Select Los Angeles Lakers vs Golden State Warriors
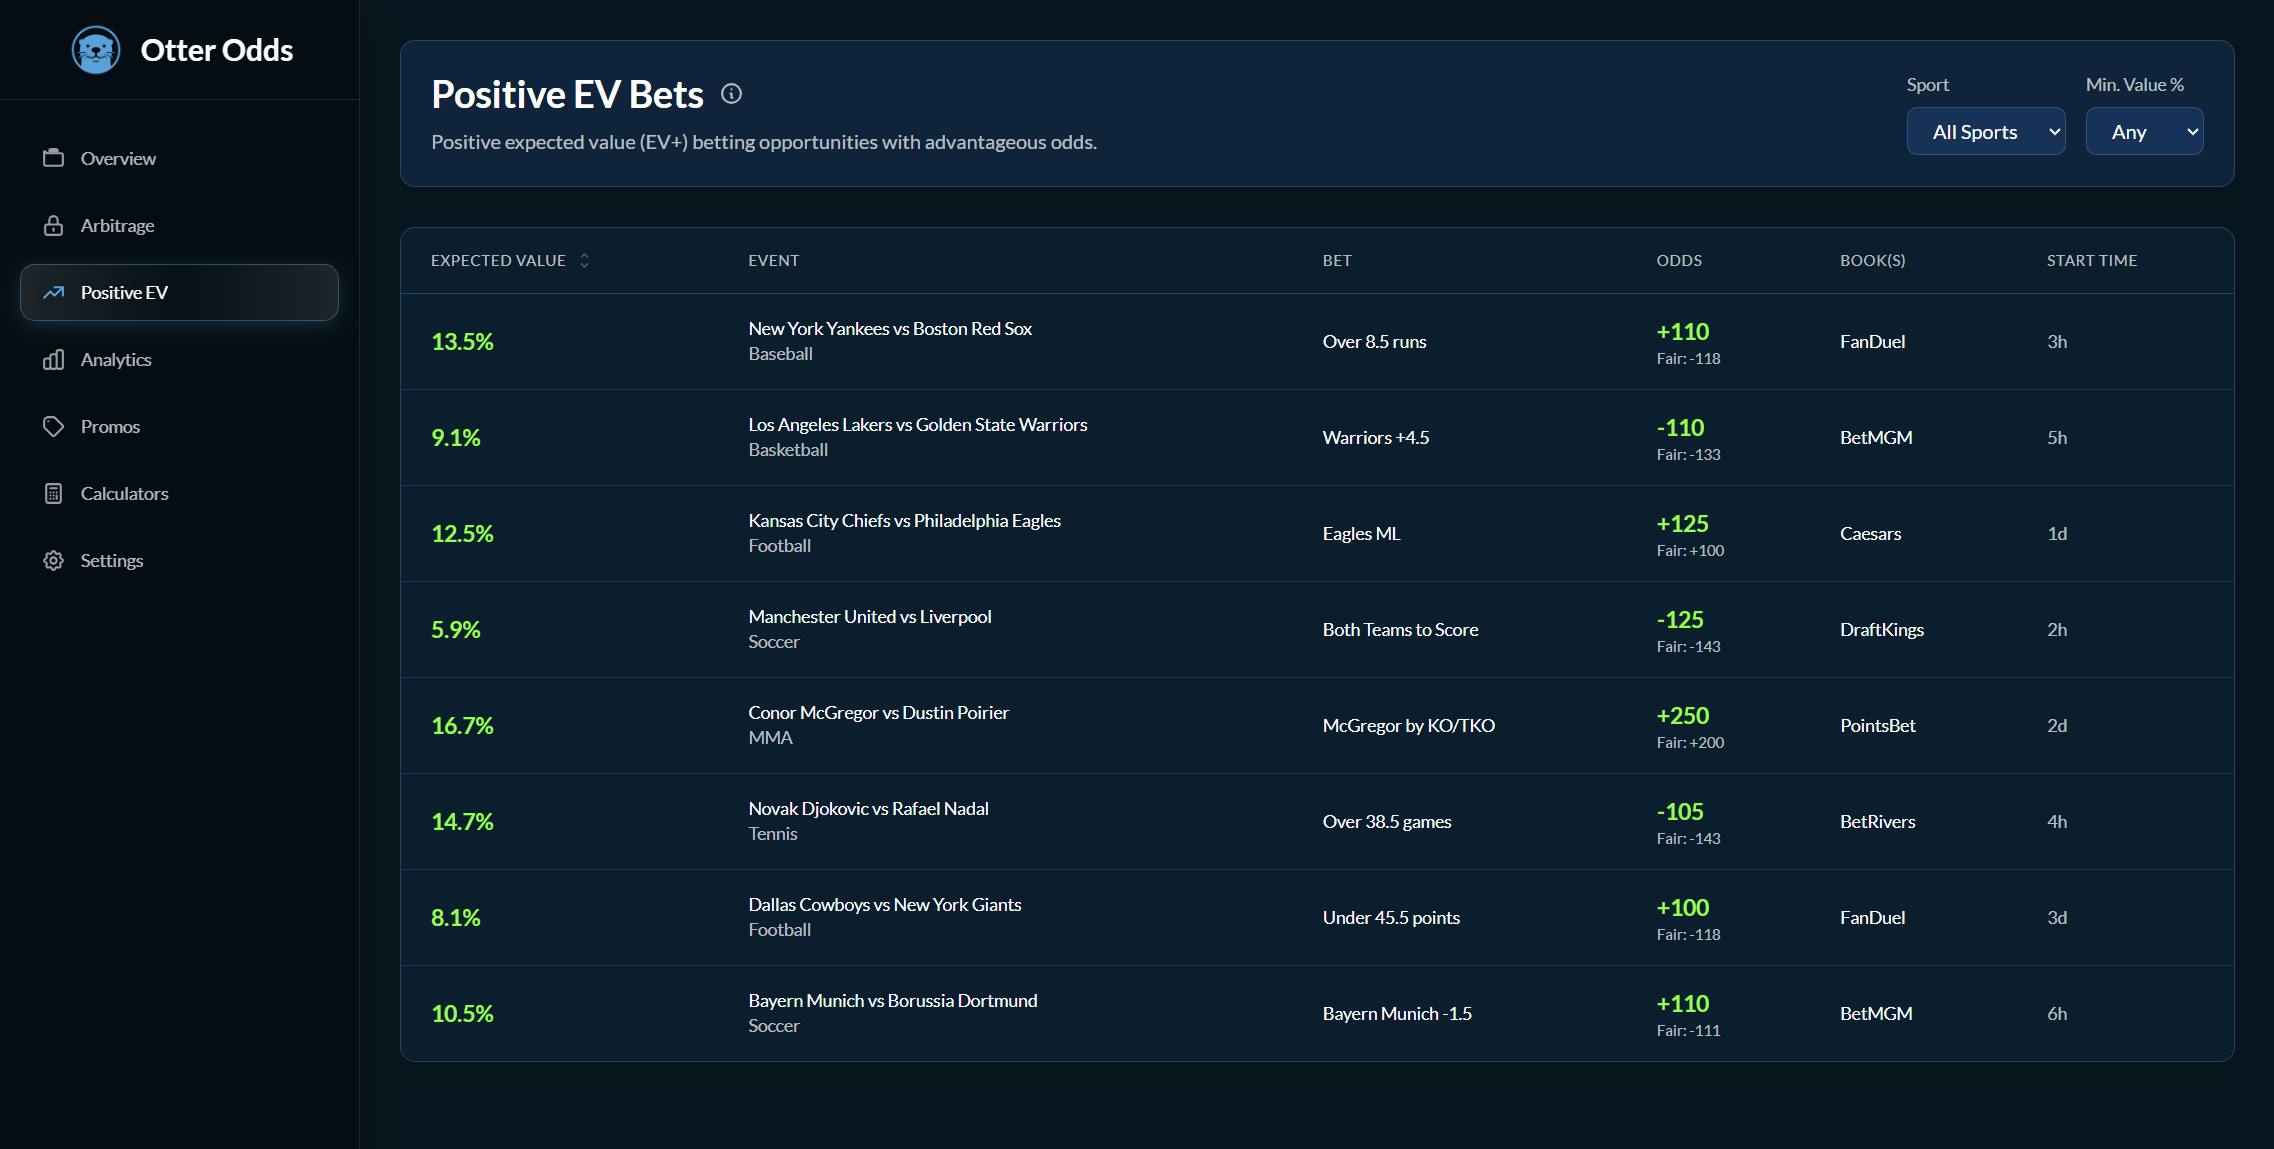Viewport: 2274px width, 1149px height. click(918, 424)
